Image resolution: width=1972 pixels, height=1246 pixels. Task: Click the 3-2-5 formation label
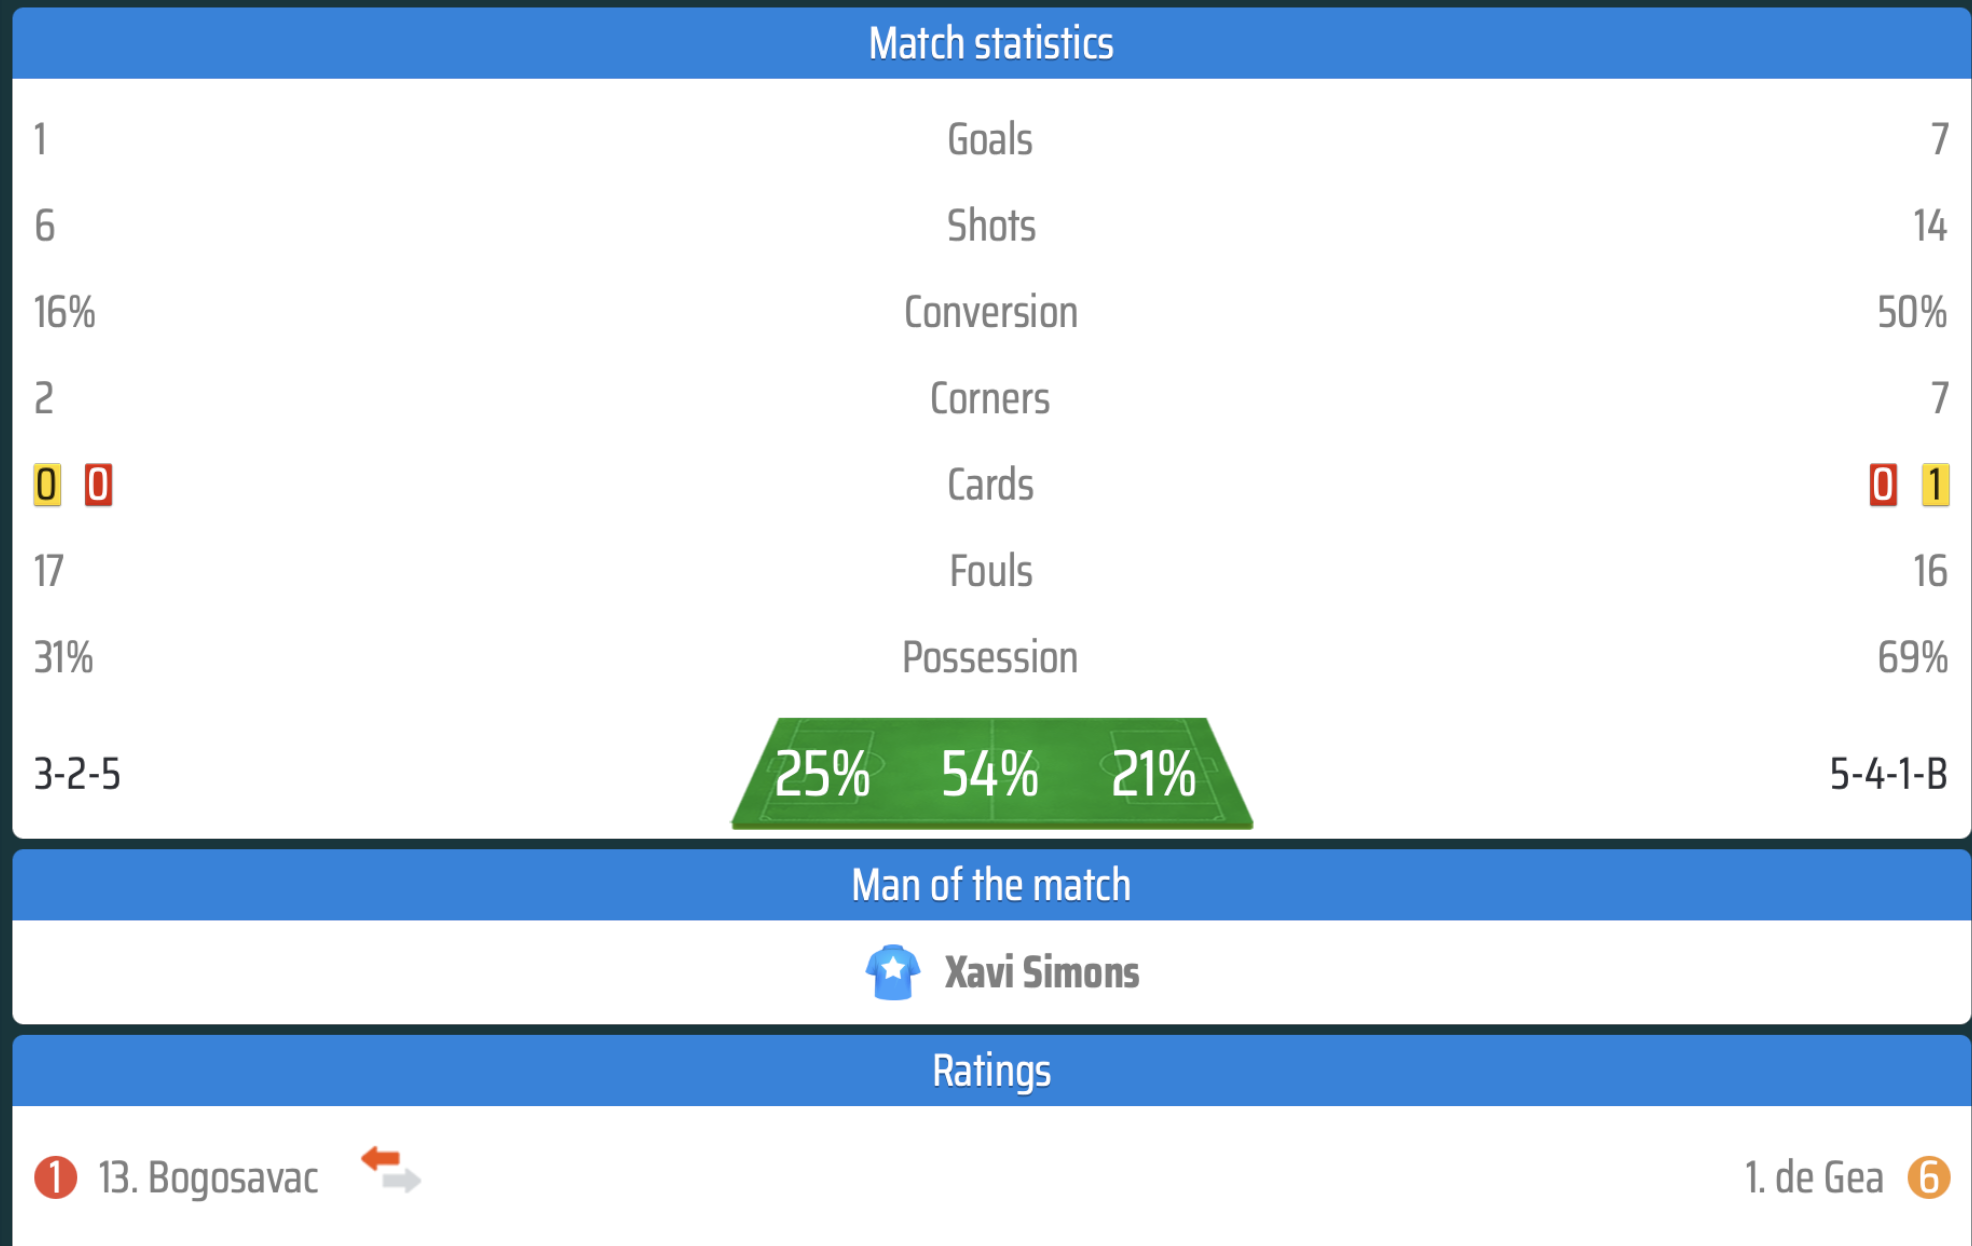coord(77,774)
